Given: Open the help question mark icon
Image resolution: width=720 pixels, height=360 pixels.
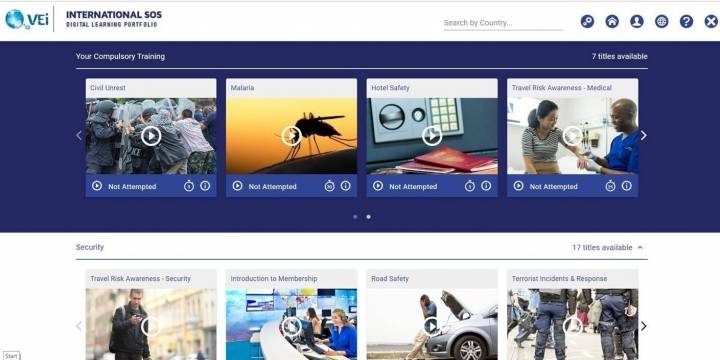Looking at the screenshot, I should [x=686, y=21].
